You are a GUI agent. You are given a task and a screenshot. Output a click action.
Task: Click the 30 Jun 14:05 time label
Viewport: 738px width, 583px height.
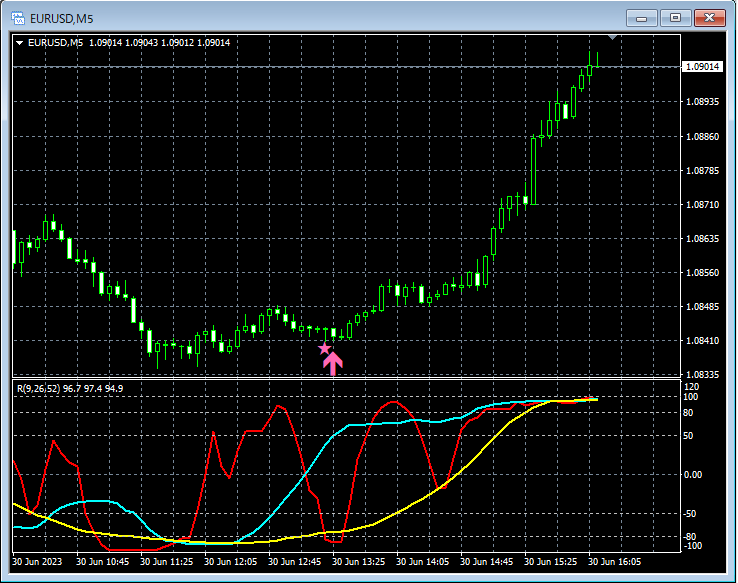(x=422, y=562)
